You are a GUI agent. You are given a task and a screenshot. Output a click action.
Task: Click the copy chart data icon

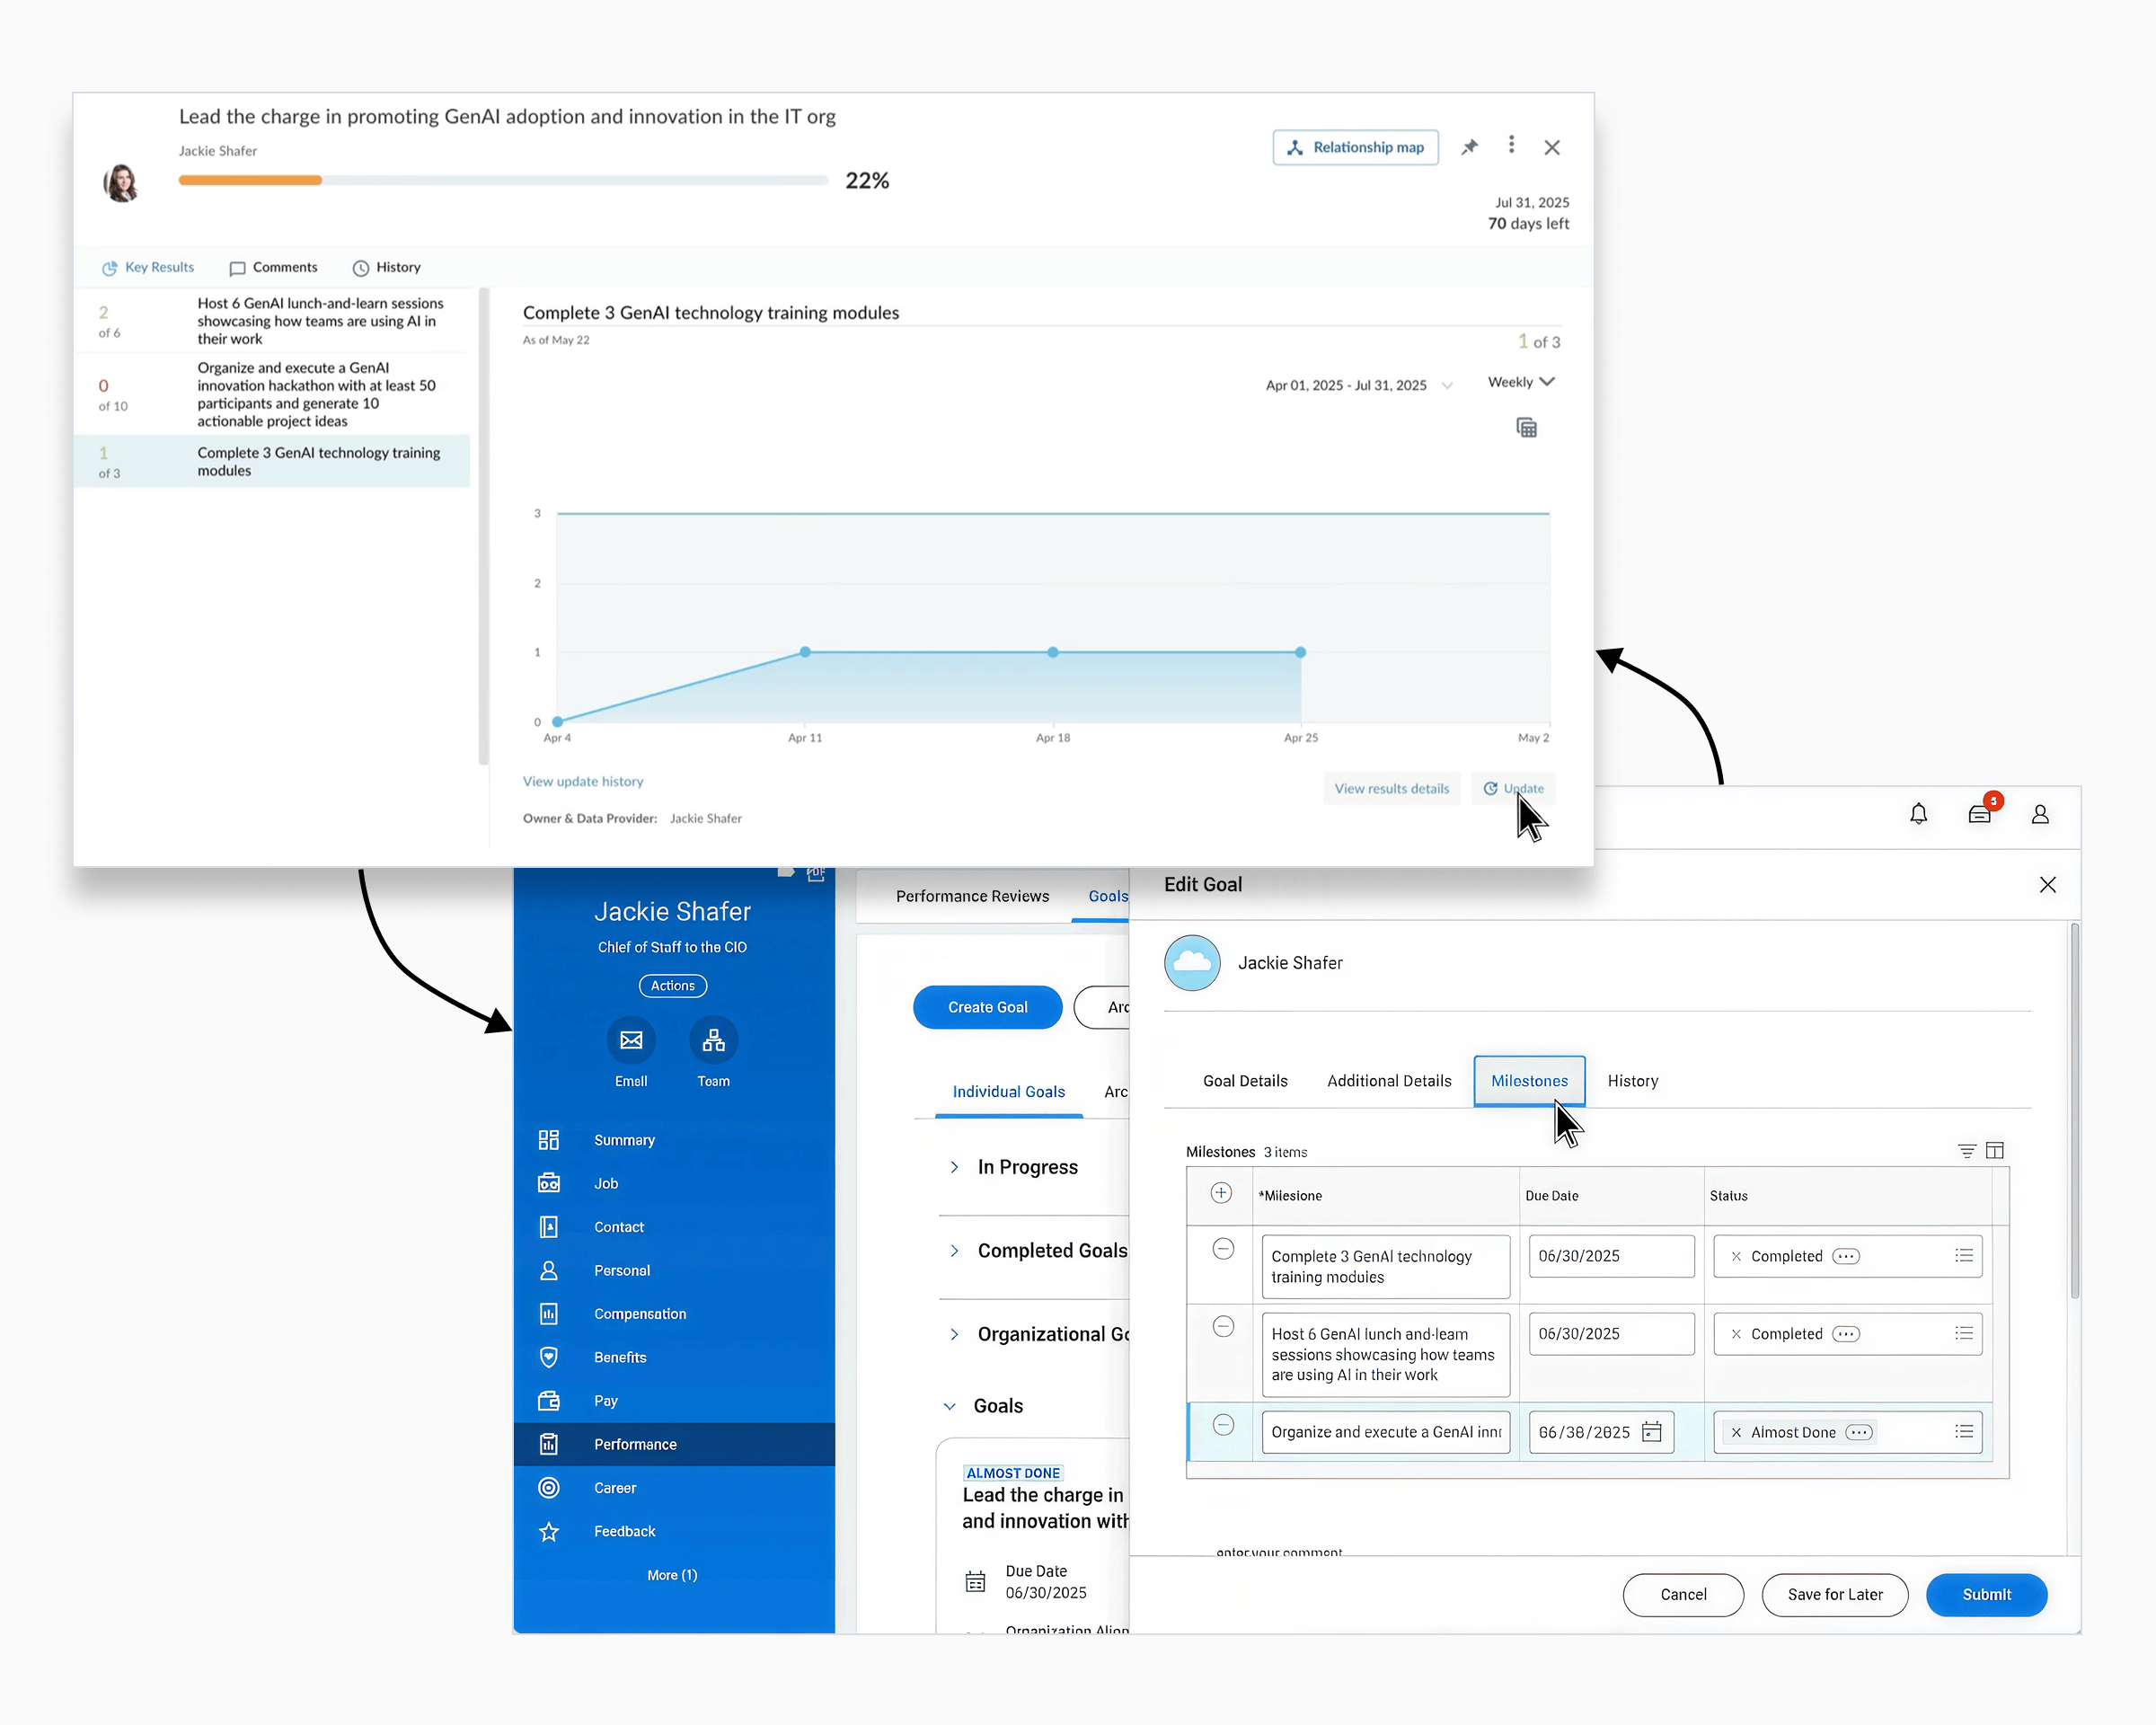click(x=1527, y=428)
